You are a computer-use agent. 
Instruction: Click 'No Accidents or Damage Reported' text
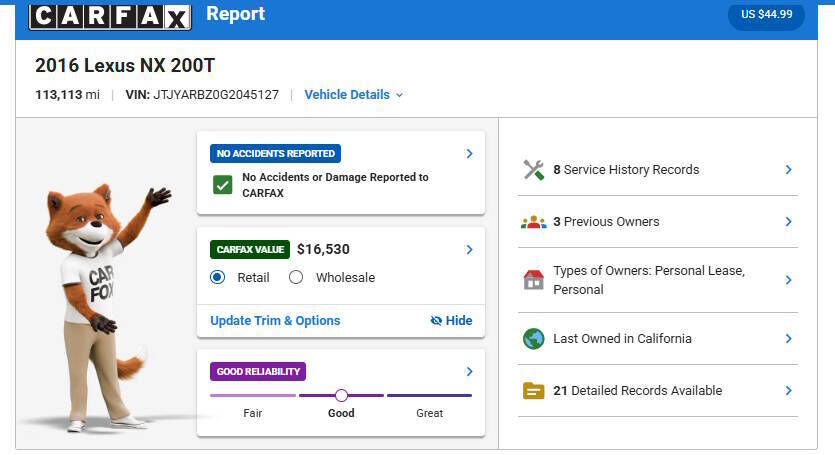(x=335, y=185)
